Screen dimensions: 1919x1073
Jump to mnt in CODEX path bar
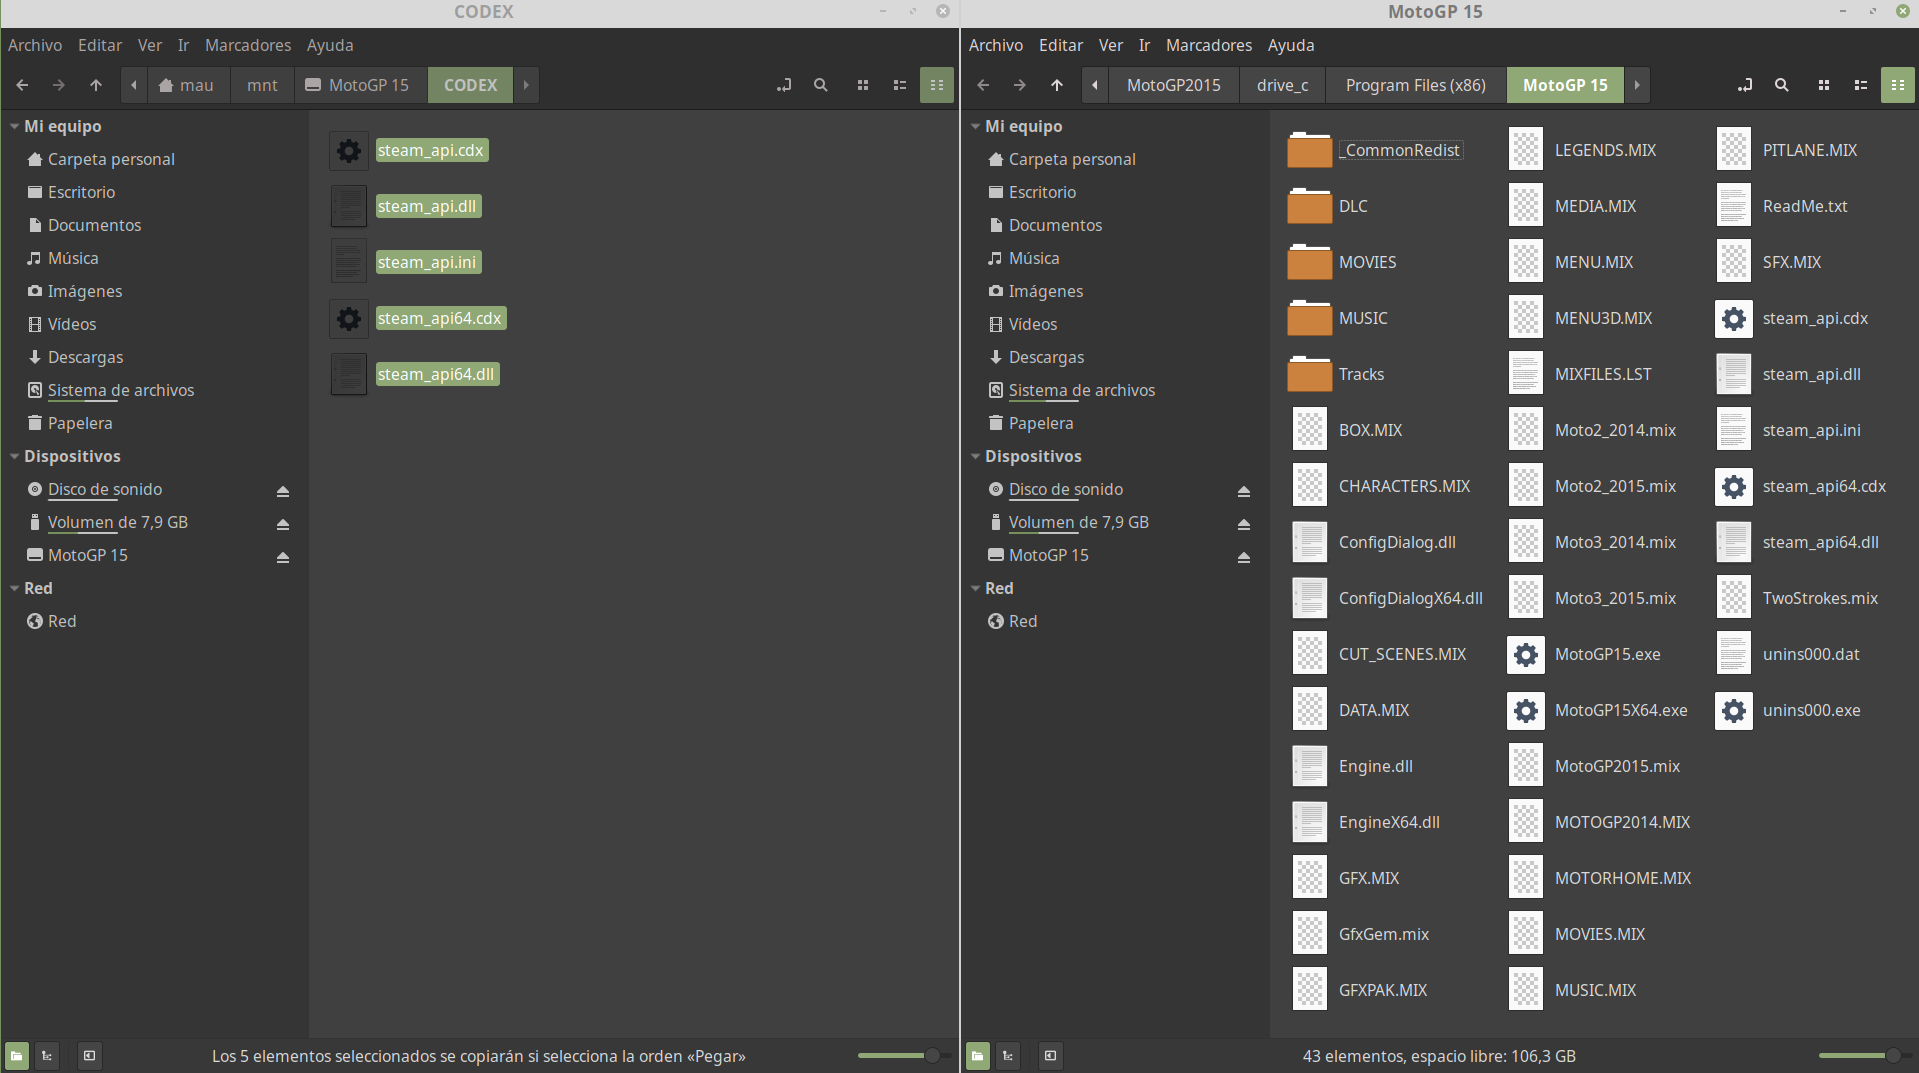pos(262,85)
